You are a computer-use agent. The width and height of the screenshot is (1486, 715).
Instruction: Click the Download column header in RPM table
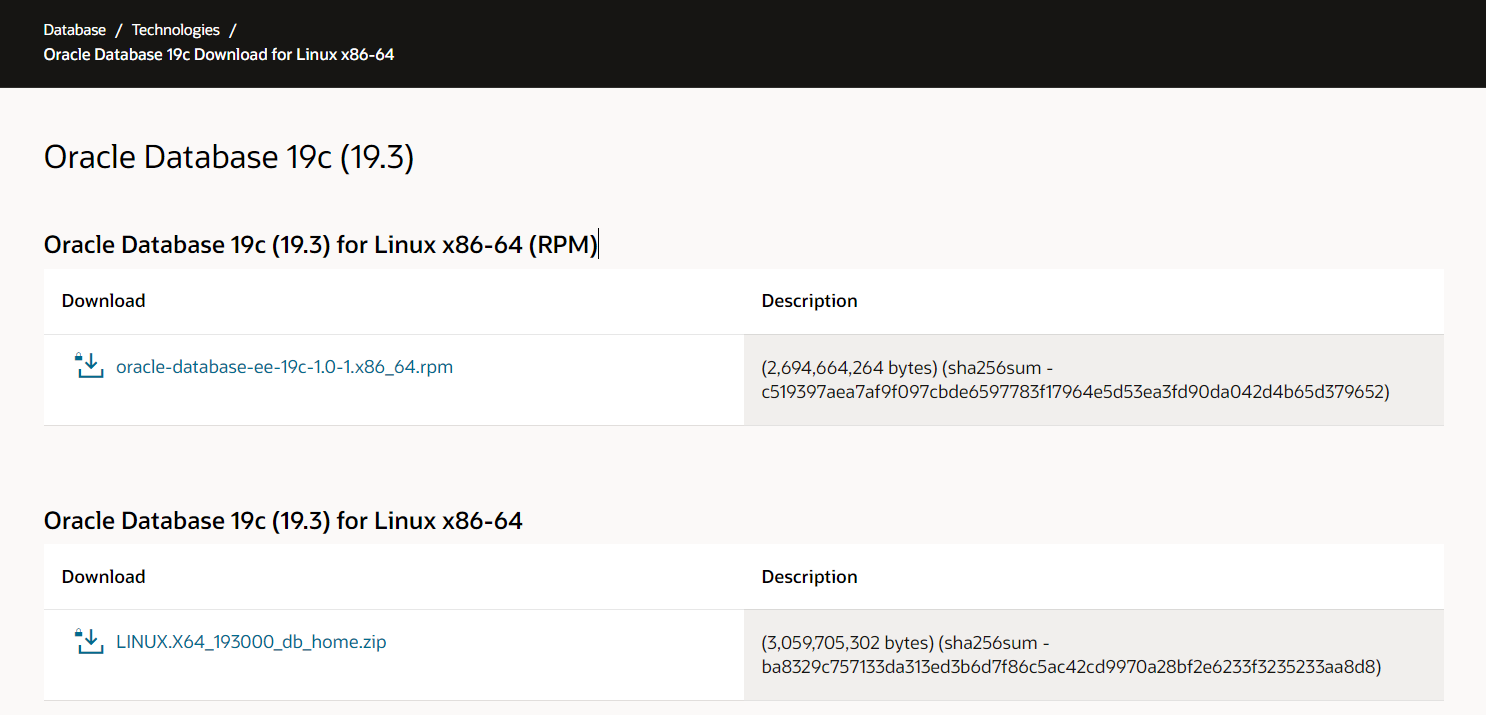tap(104, 301)
